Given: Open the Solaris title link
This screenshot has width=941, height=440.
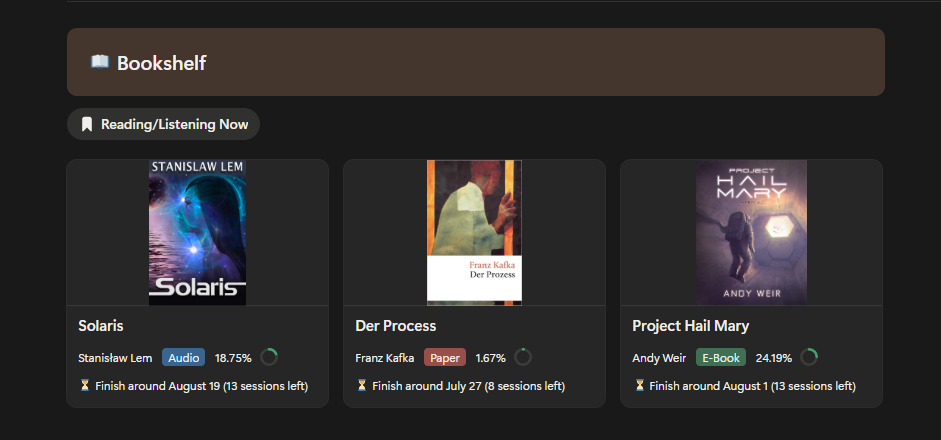Looking at the screenshot, I should pyautogui.click(x=101, y=326).
